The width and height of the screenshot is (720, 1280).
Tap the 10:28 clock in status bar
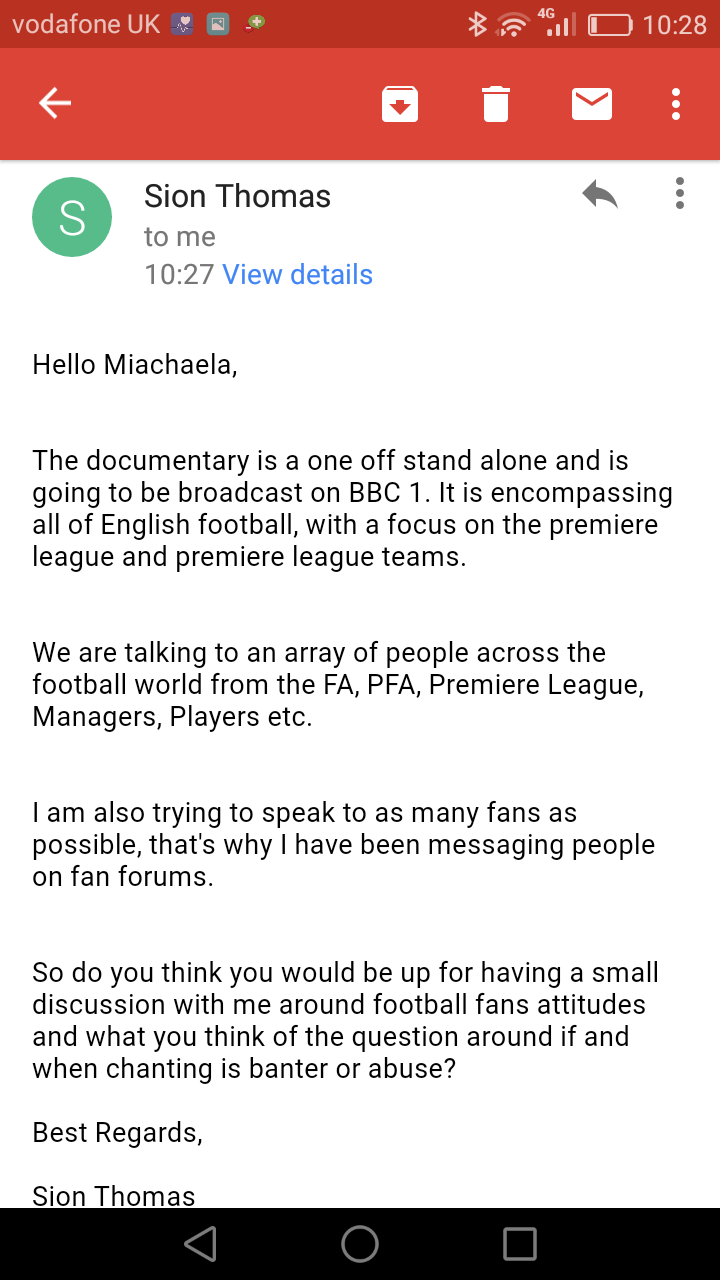674,24
